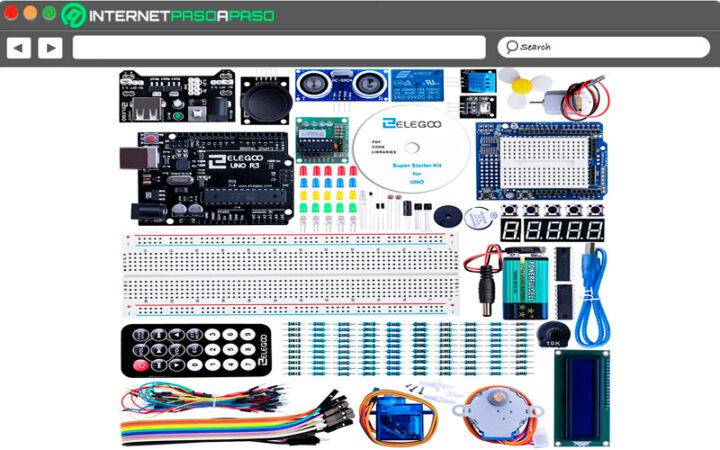Click the blue prototype shield with mini breadboard
The image size is (720, 450).
coord(542,161)
